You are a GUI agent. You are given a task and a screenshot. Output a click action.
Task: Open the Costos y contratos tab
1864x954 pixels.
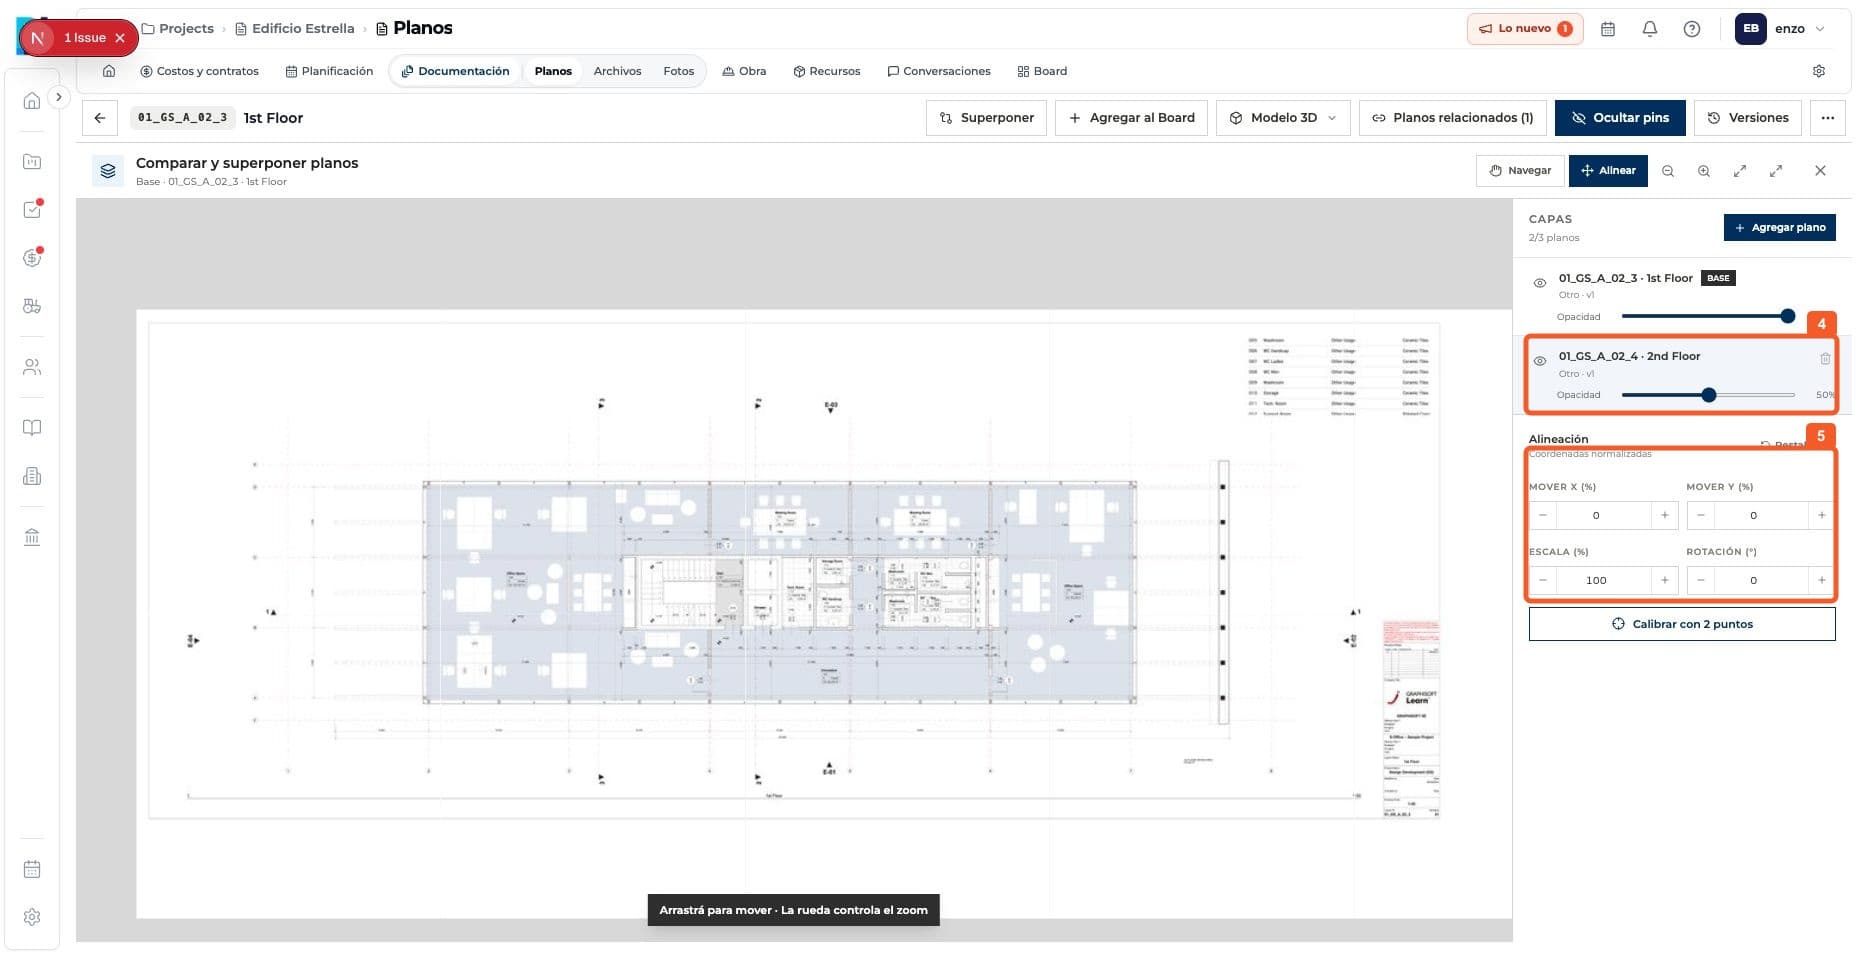click(199, 71)
